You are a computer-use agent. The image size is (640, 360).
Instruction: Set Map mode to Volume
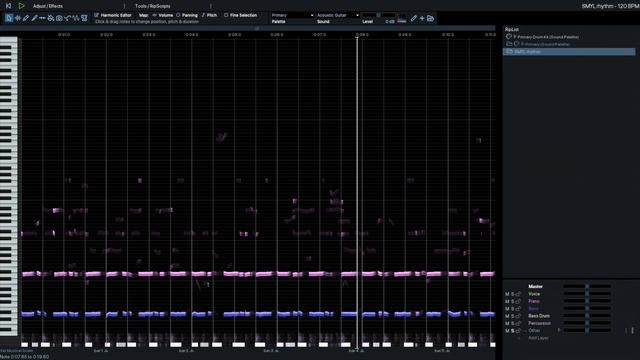tap(163, 15)
